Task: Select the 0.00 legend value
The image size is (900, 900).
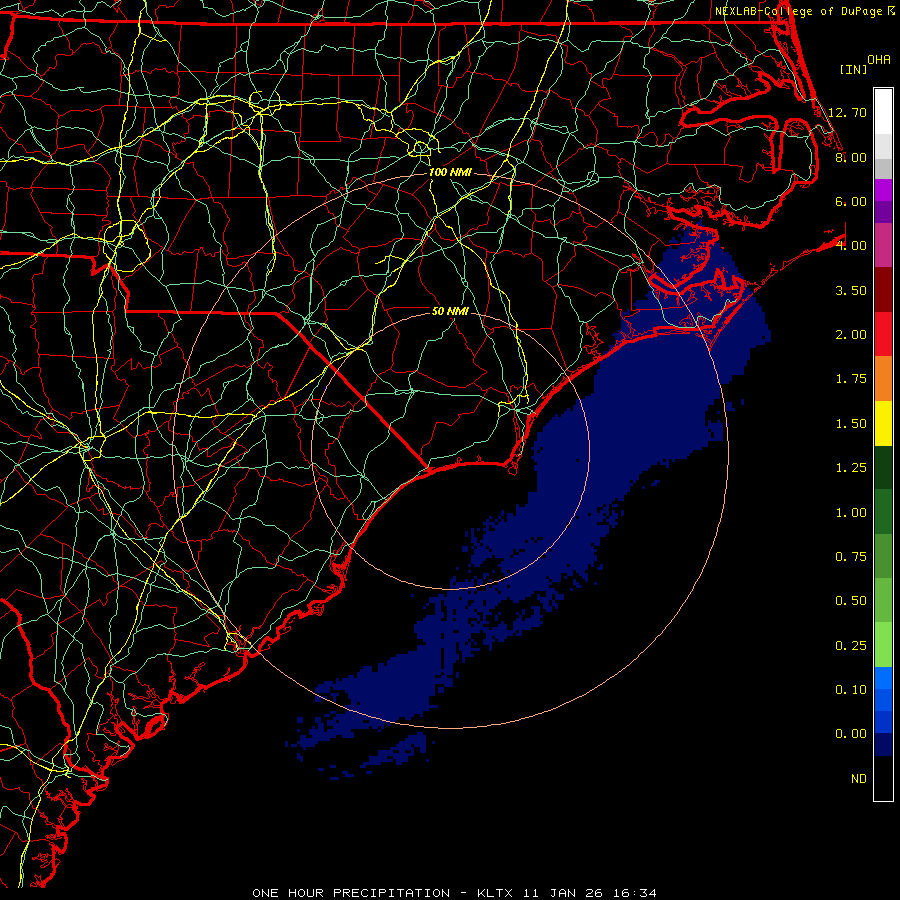Action: coord(851,734)
